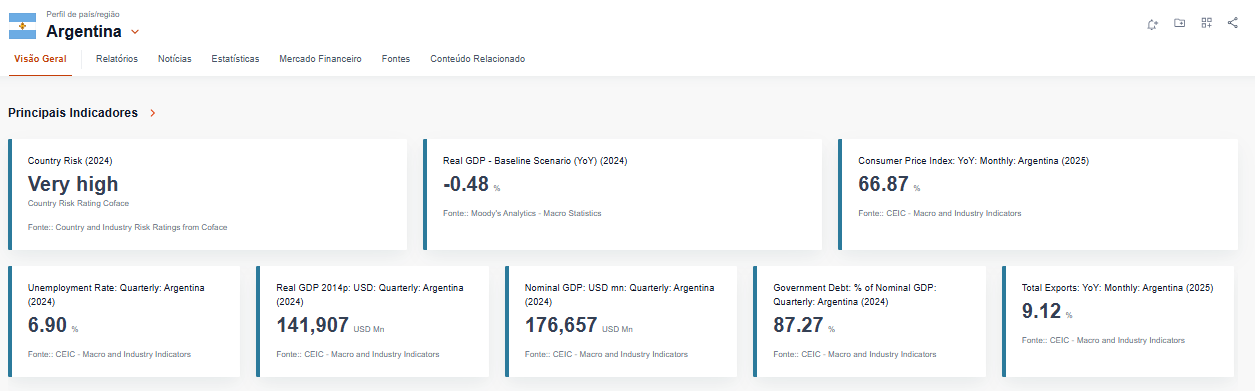Screen dimensions: 1255x391
Task: Click the 141,907 USD Mn value
Action: coord(330,325)
